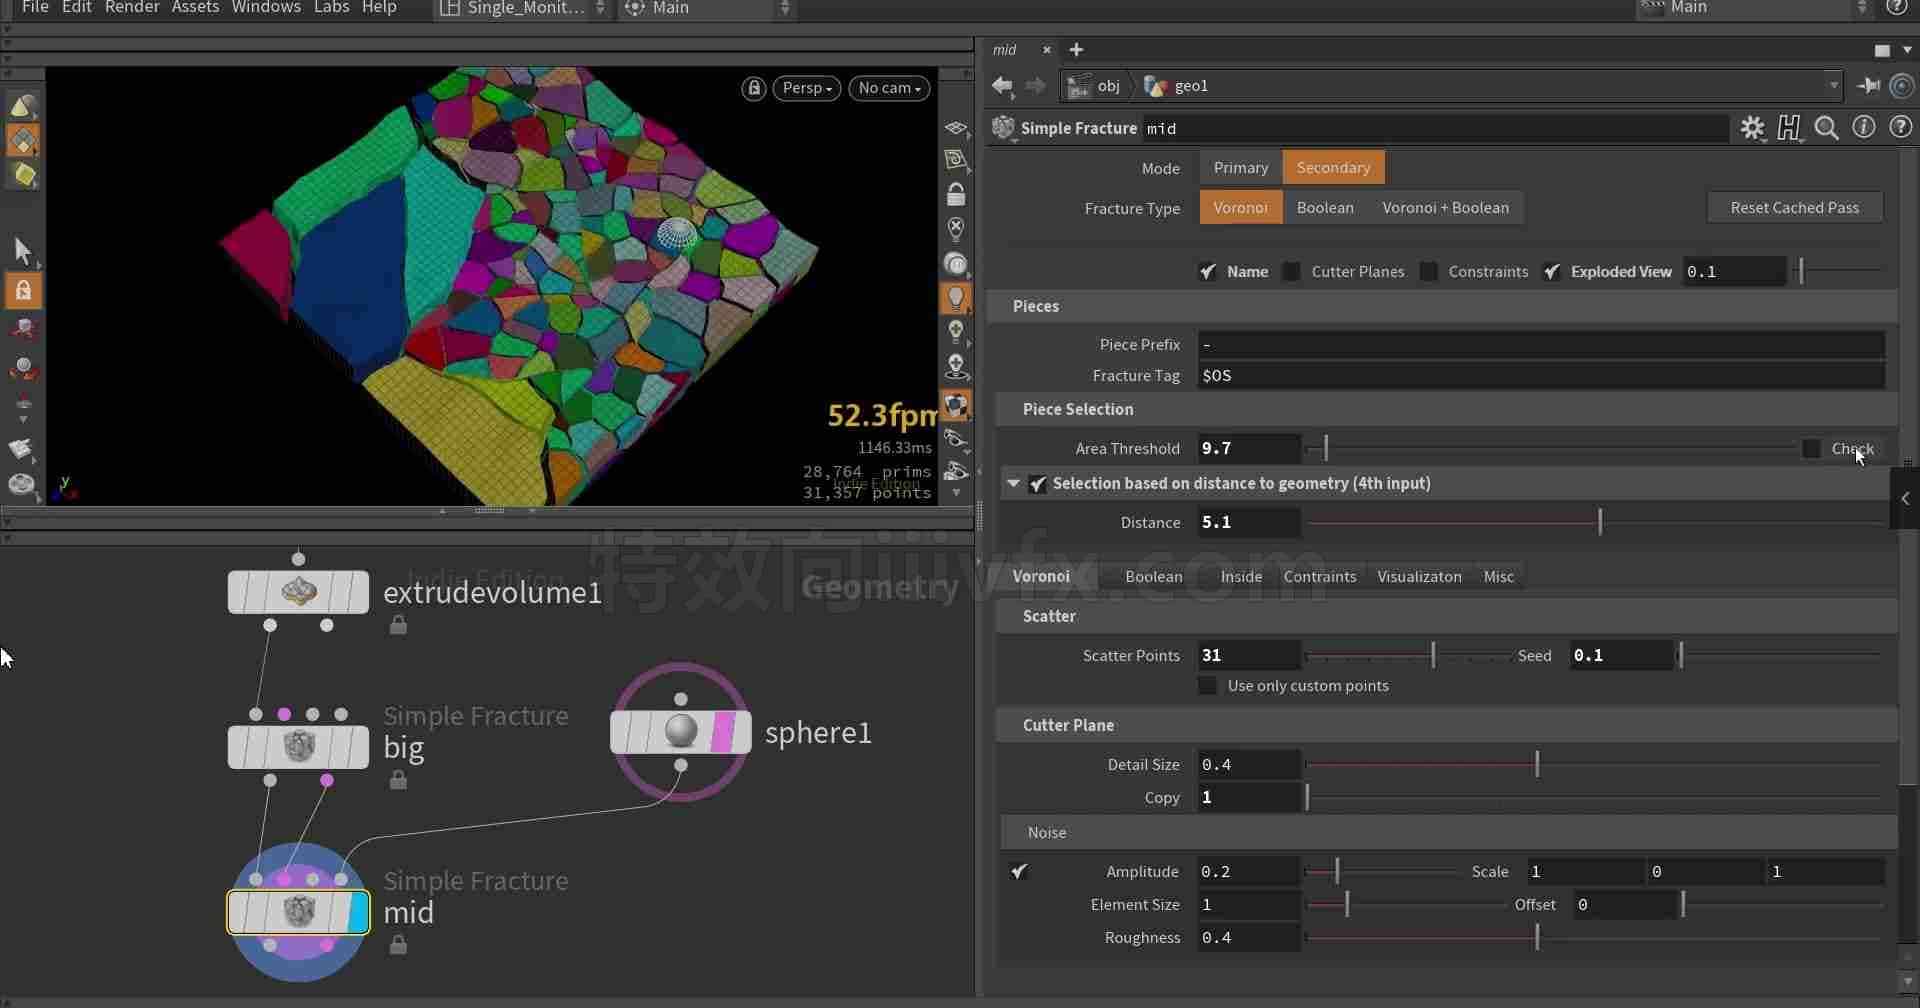Open the top-right Main dropdown
1920x1008 pixels.
1755,8
